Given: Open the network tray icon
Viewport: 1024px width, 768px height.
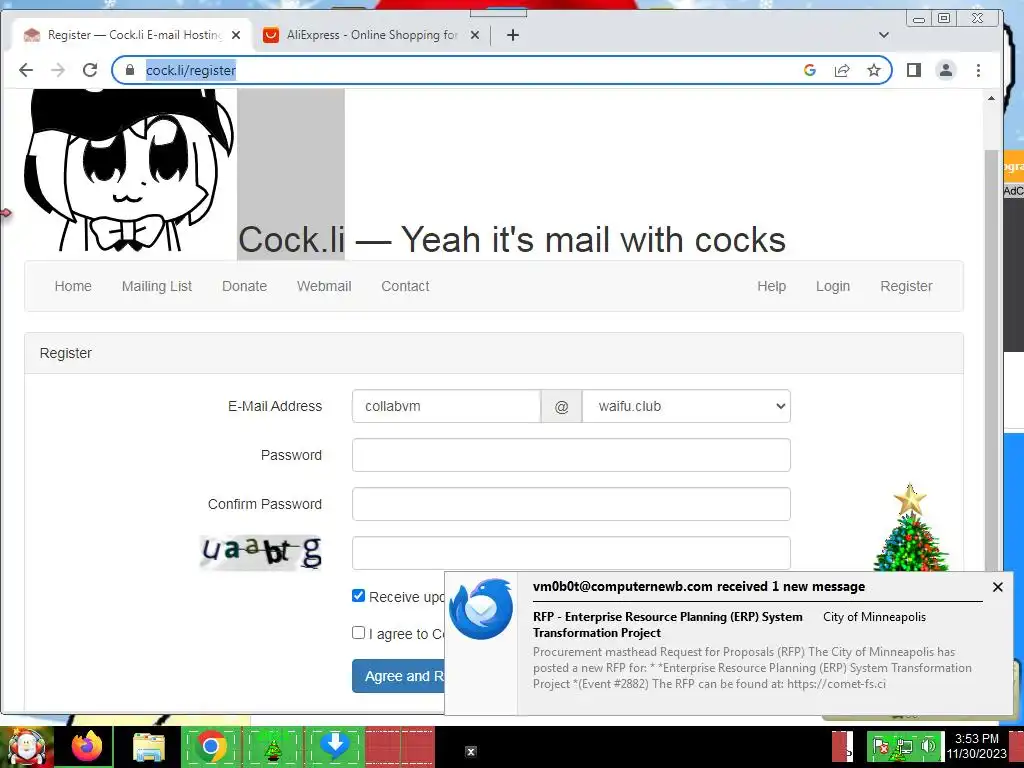Looking at the screenshot, I should [904, 746].
